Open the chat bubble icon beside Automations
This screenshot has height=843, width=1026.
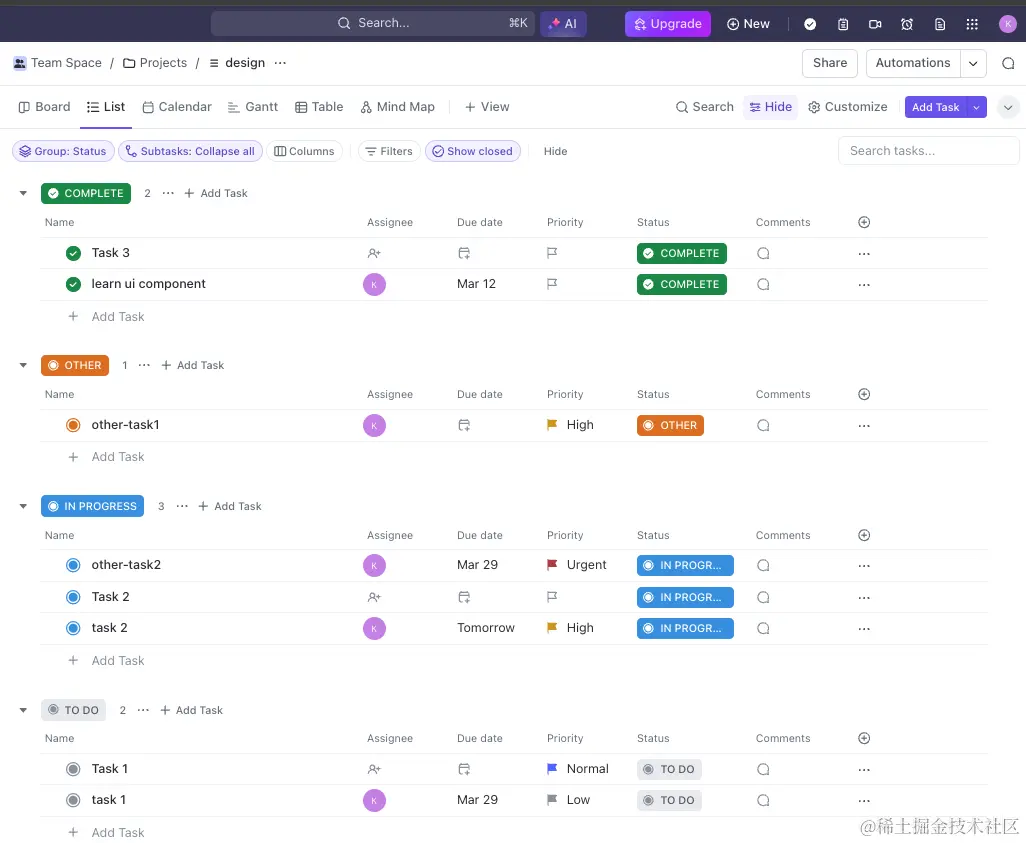coord(1008,63)
